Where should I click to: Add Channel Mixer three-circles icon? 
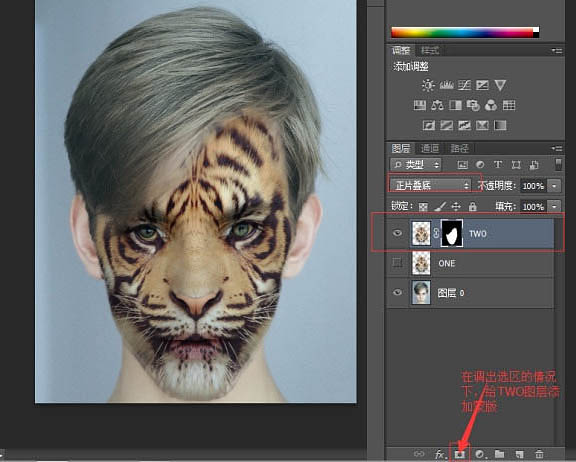[491, 105]
